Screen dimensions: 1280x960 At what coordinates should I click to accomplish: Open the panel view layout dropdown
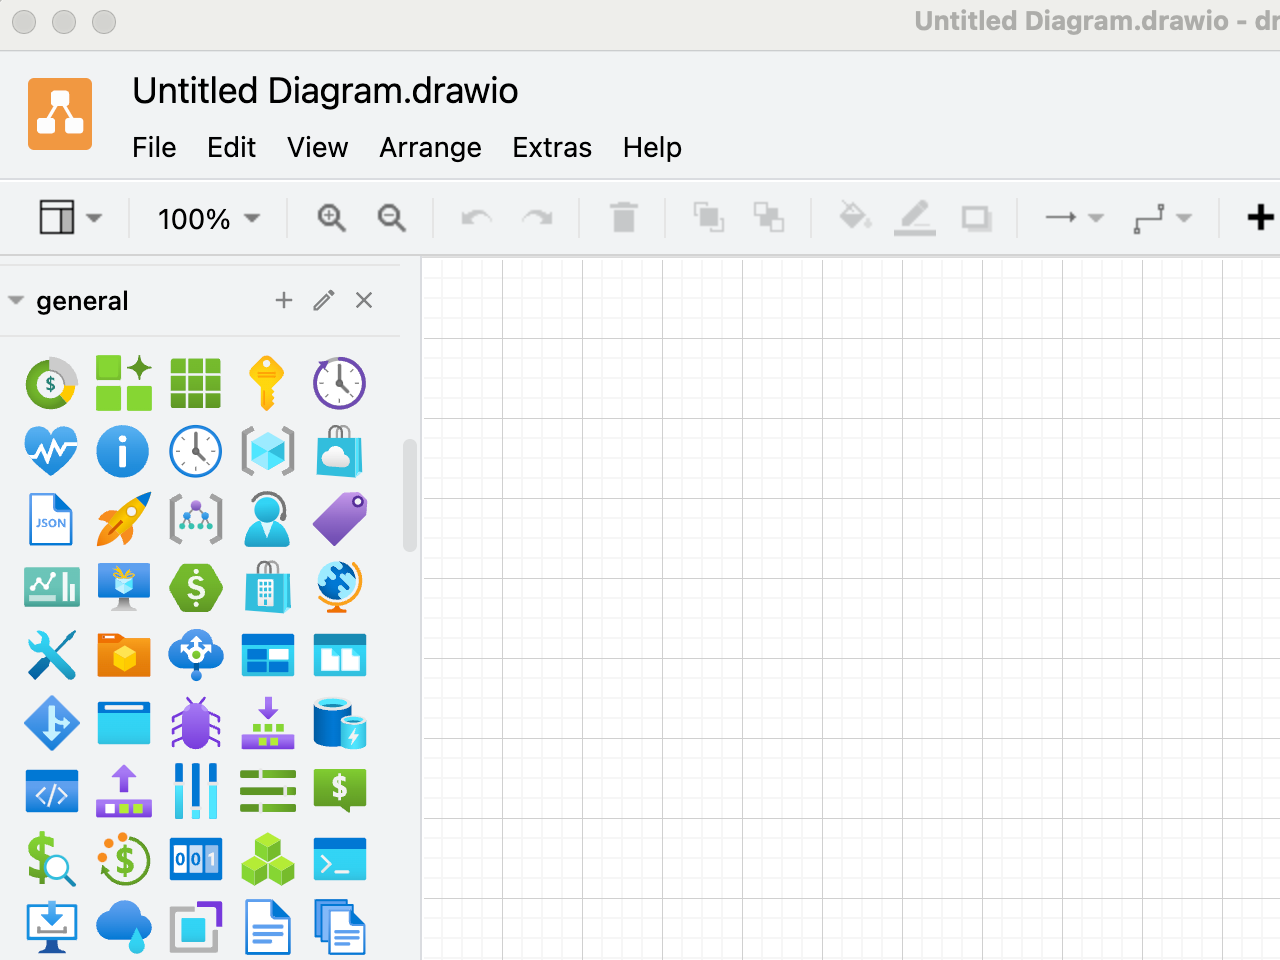coord(70,217)
